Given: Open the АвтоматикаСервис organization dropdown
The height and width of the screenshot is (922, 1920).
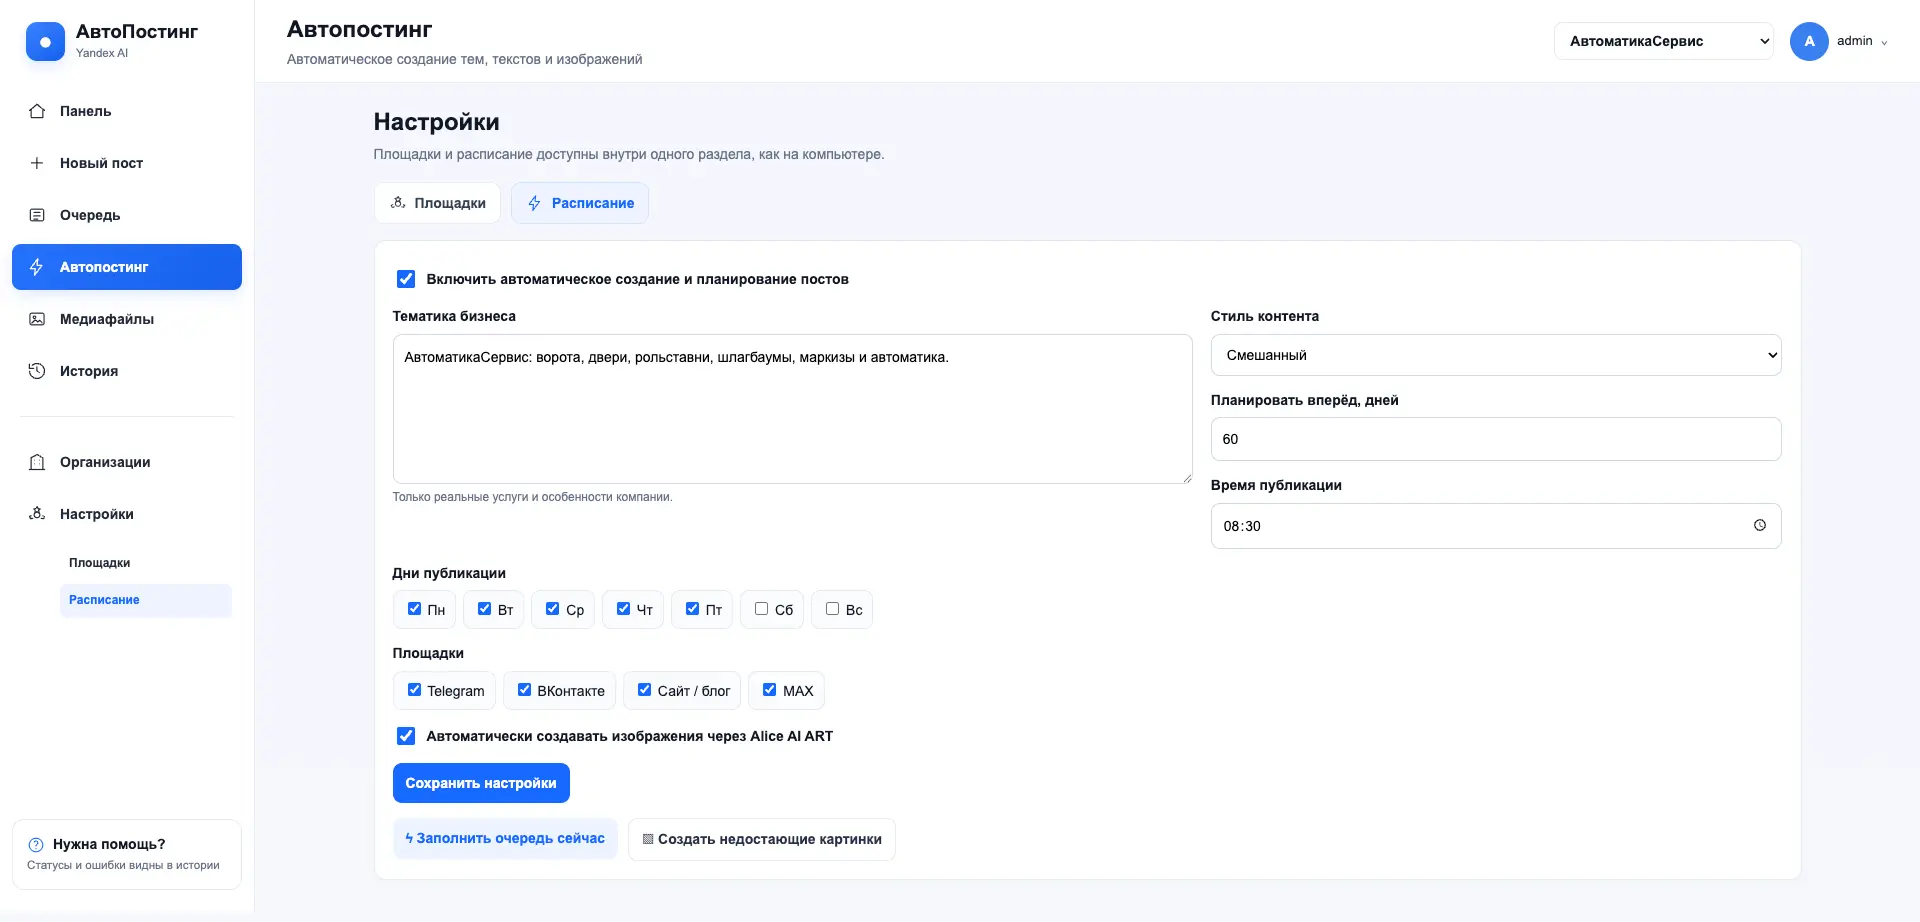Looking at the screenshot, I should pyautogui.click(x=1664, y=41).
